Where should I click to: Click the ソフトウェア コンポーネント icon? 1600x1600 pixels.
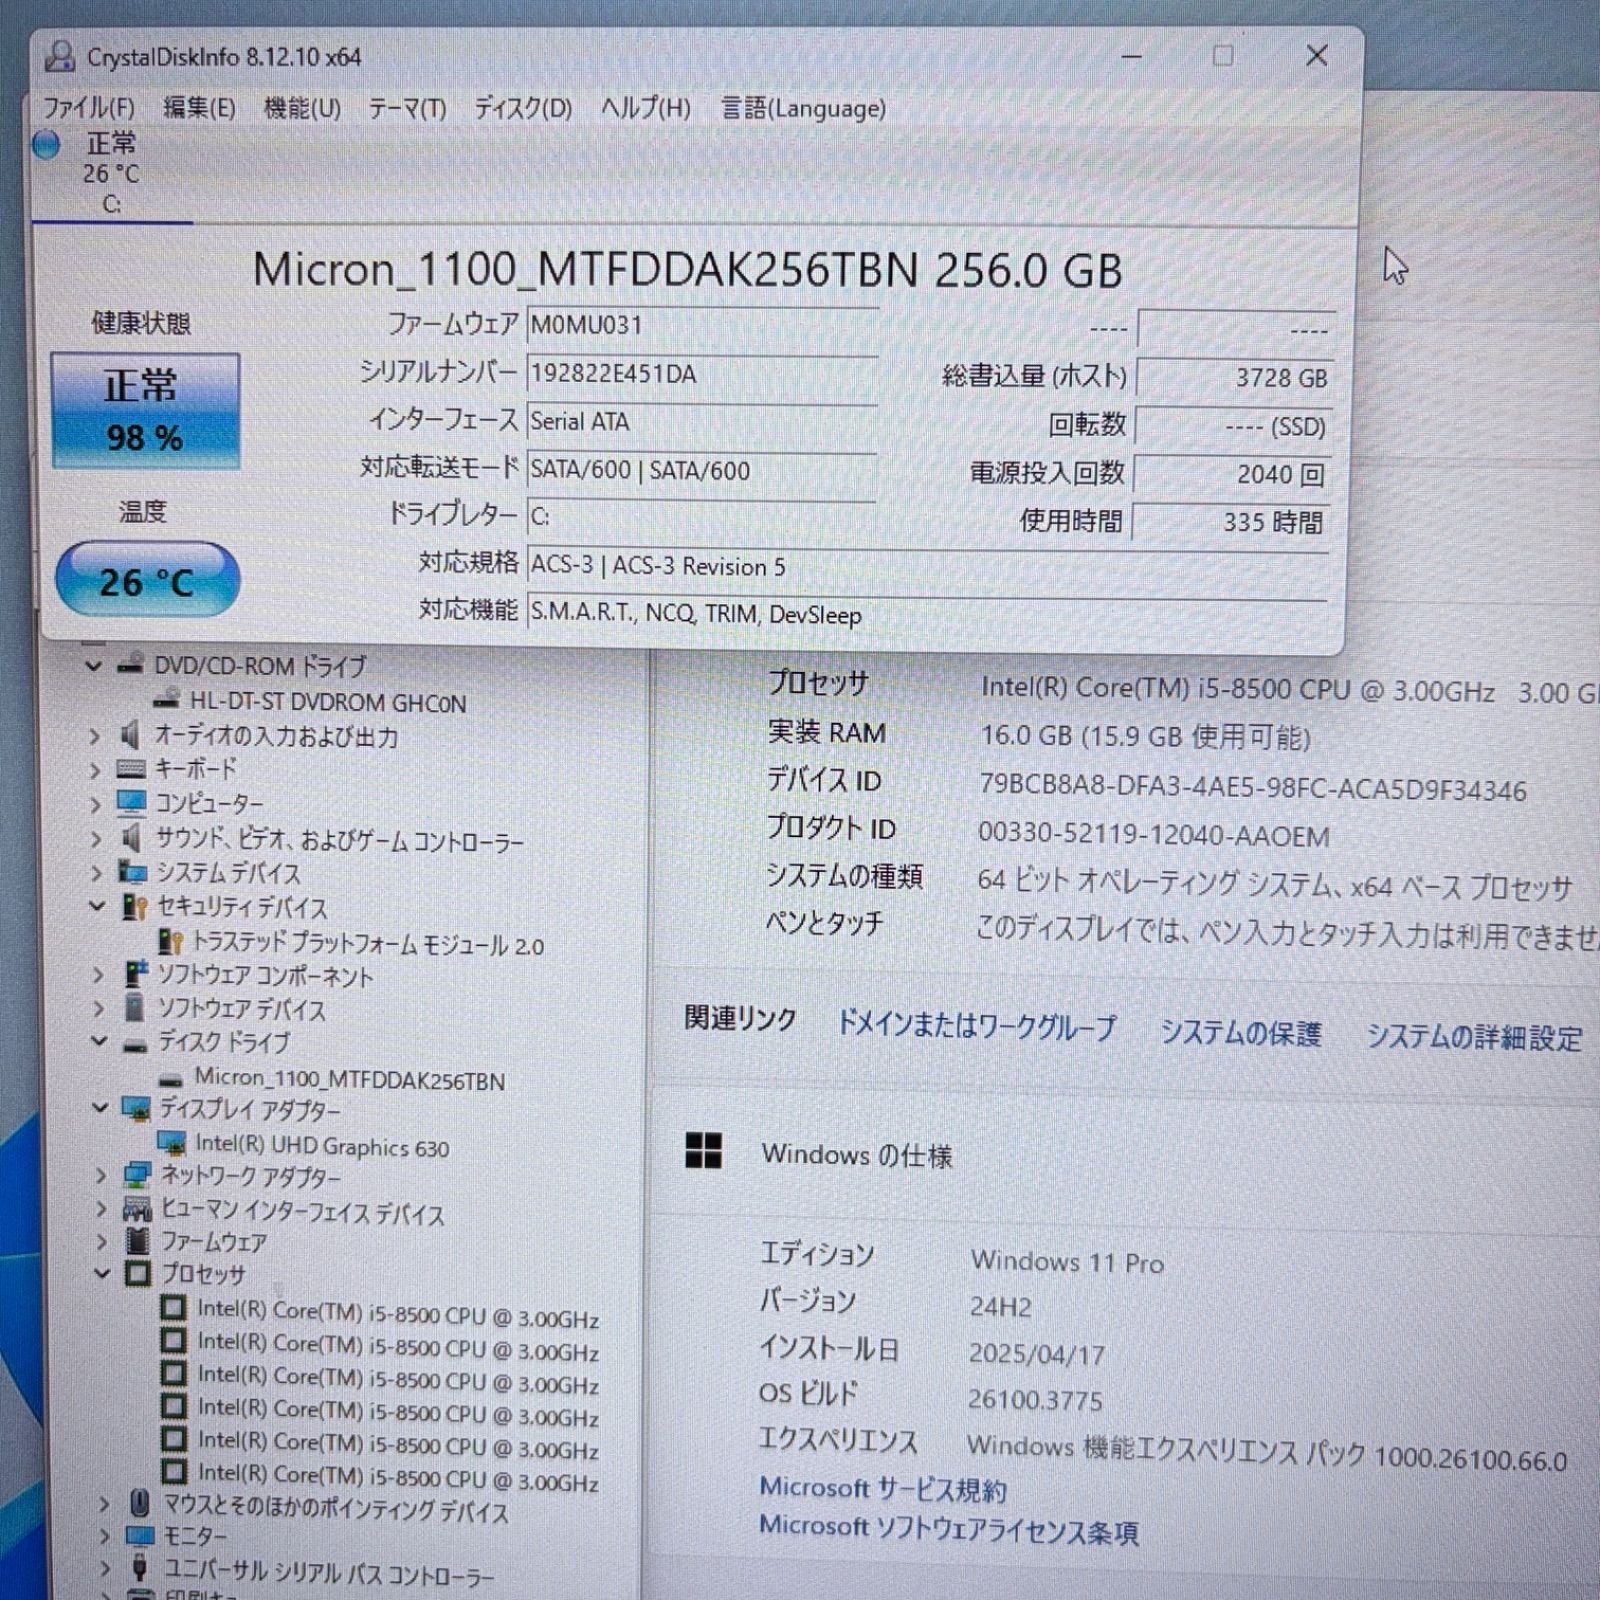click(x=136, y=974)
